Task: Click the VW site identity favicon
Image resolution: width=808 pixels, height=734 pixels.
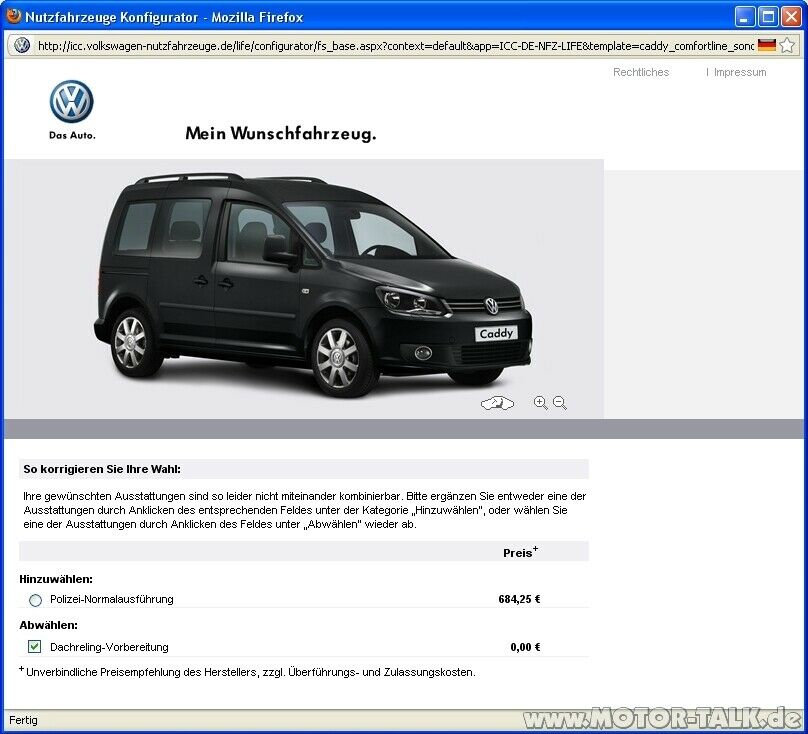Action: pos(22,45)
